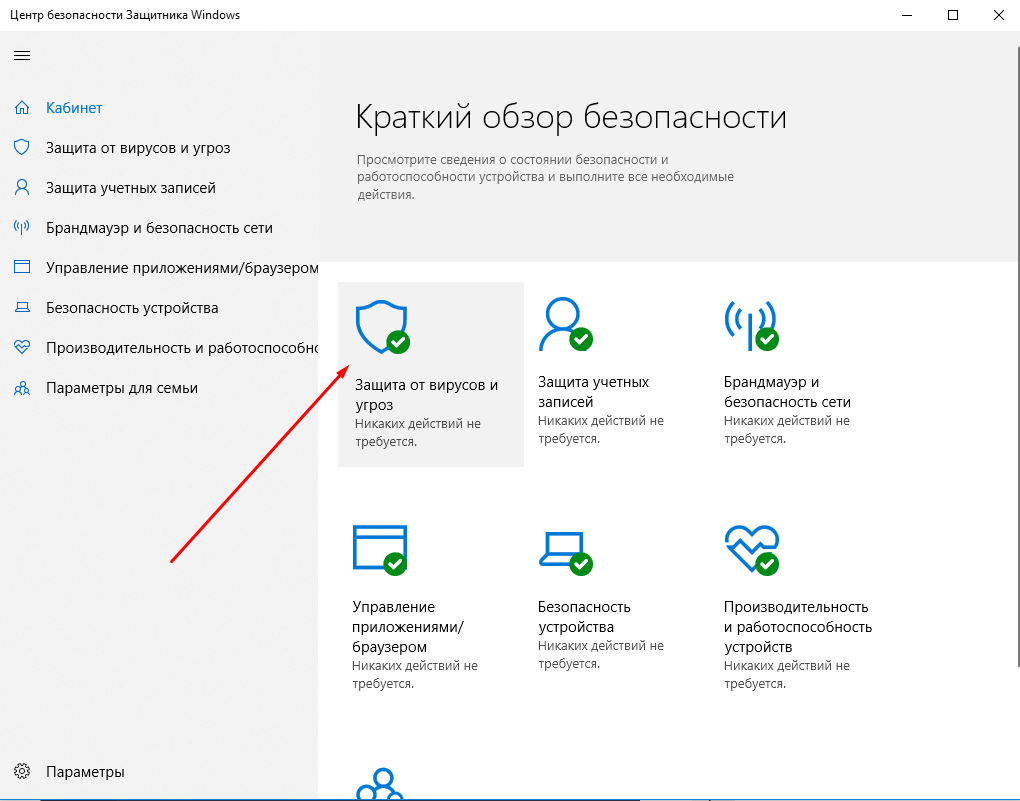This screenshot has width=1020, height=801.
Task: Click the large device security laptop icon
Action: (565, 553)
